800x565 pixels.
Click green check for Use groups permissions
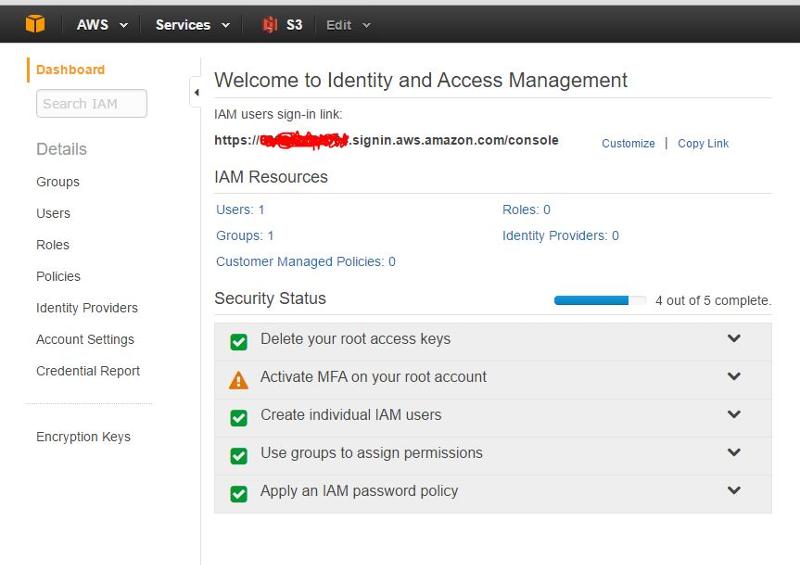point(239,455)
